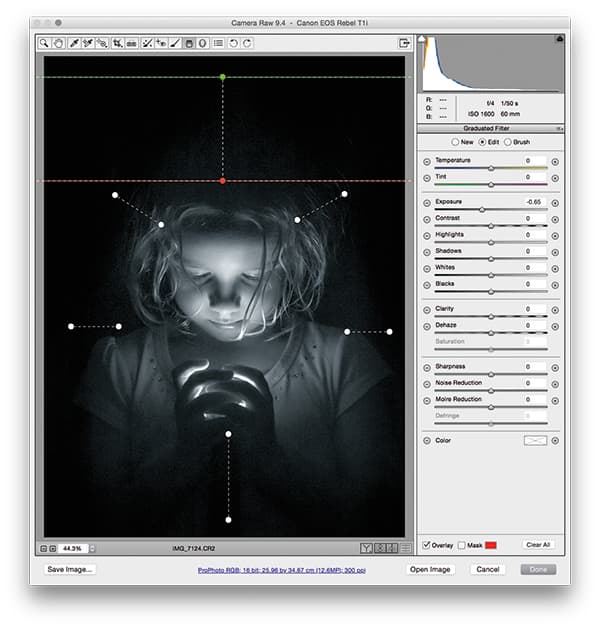The width and height of the screenshot is (600, 628).
Task: Select the Red Eye Removal tool
Action: coord(161,43)
